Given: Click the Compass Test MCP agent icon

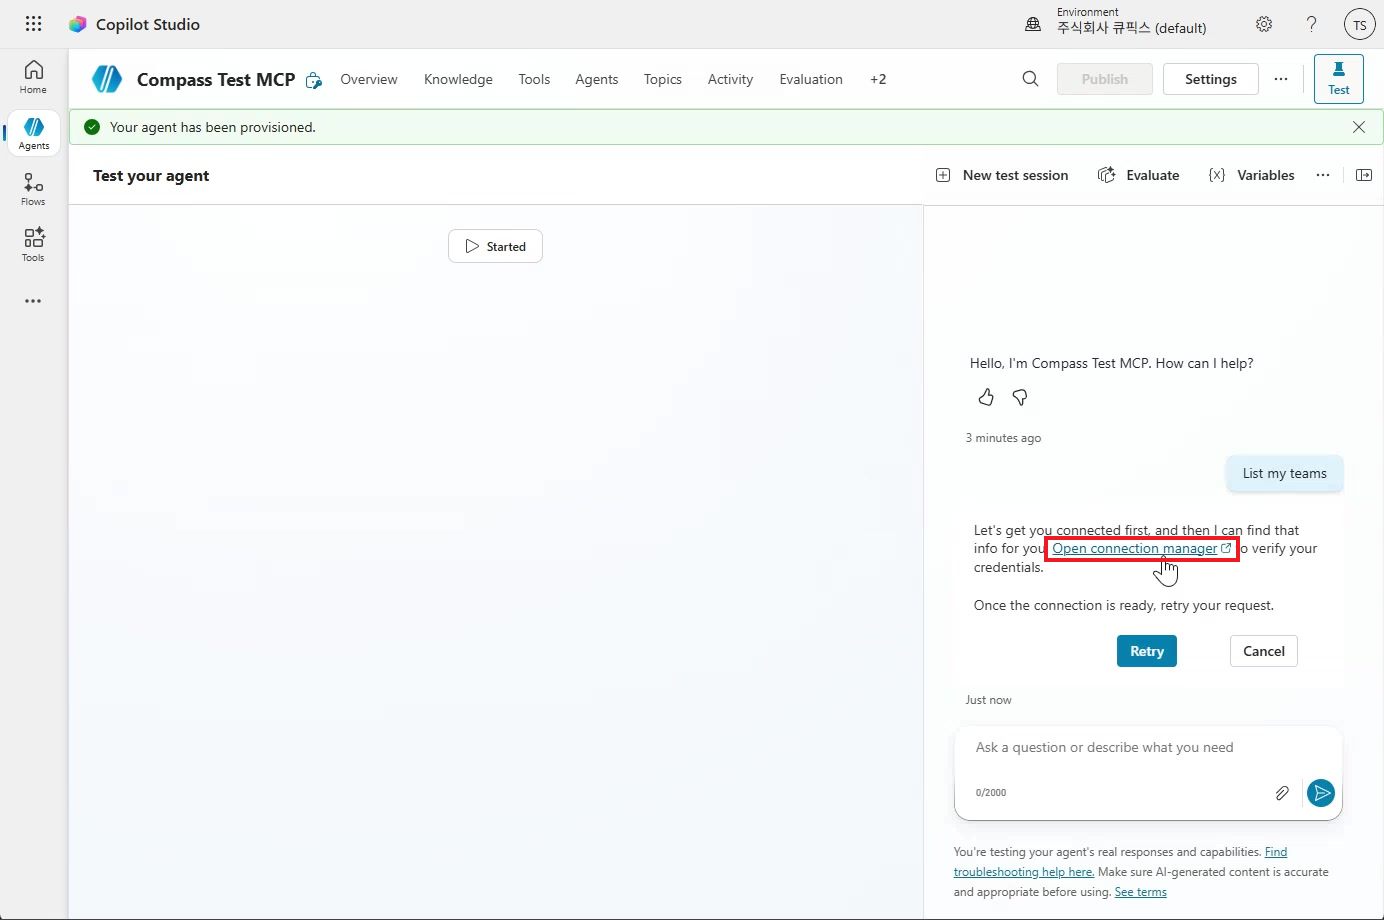Looking at the screenshot, I should pos(107,79).
